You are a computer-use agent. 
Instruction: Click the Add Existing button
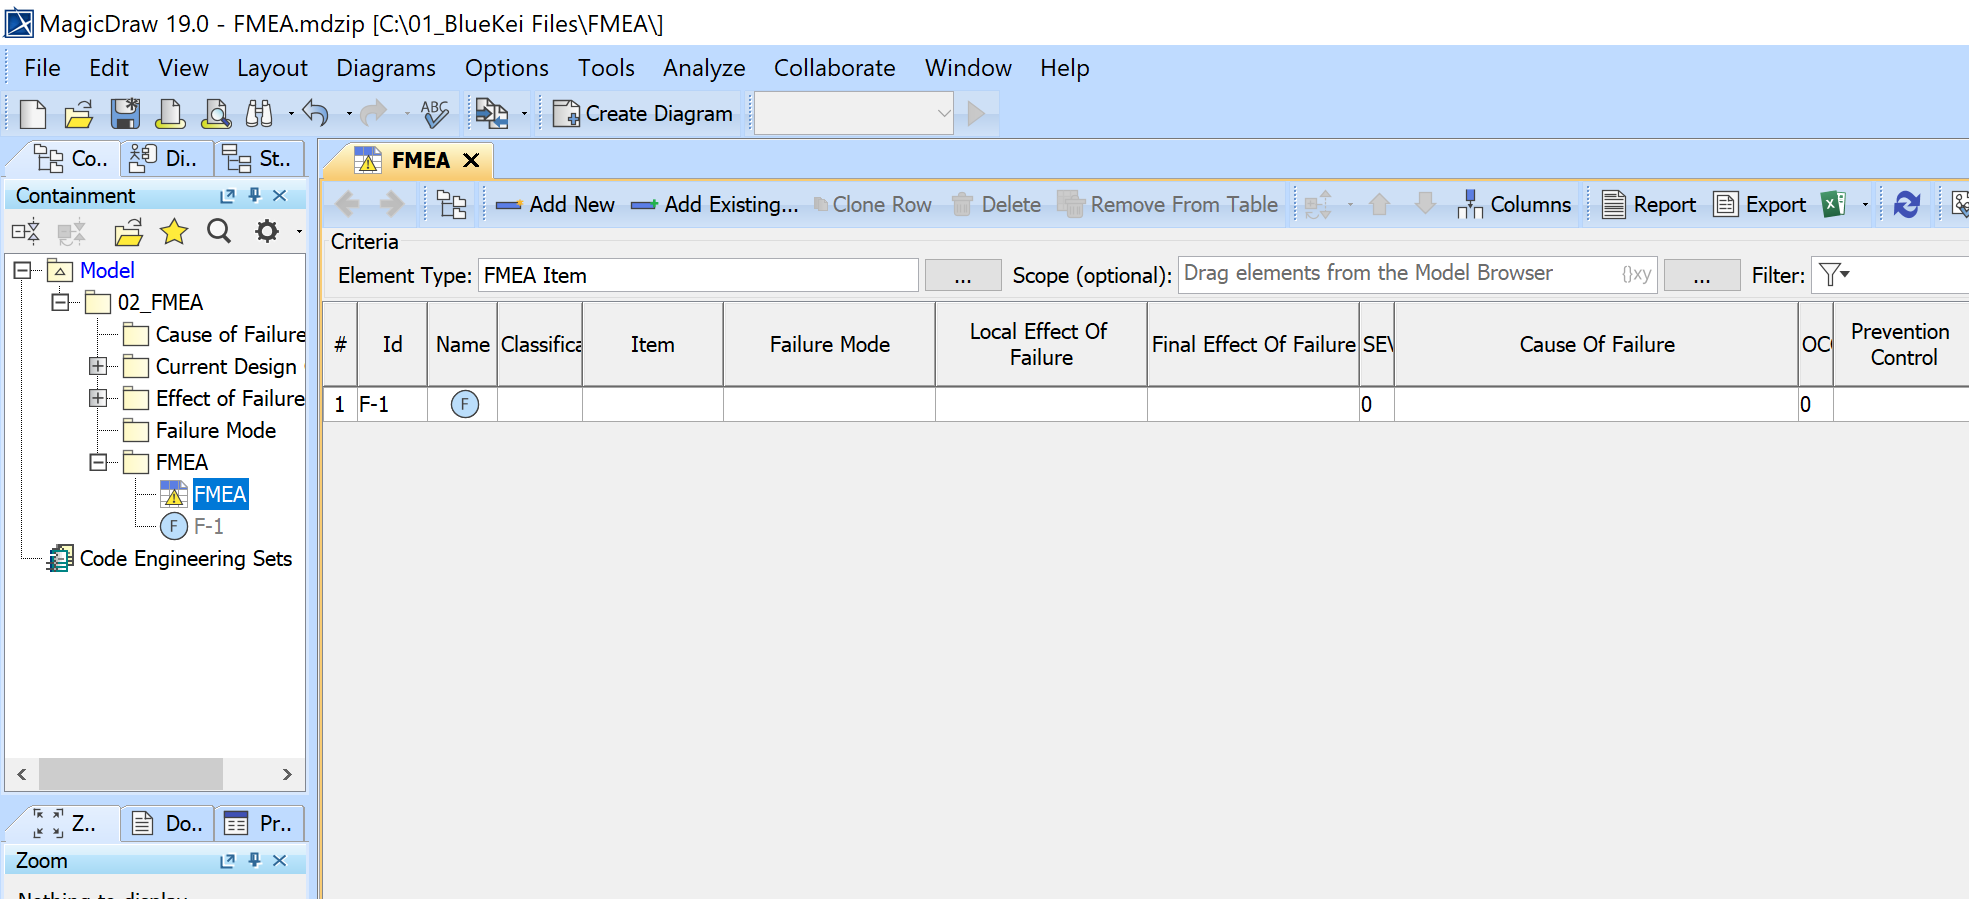point(714,204)
